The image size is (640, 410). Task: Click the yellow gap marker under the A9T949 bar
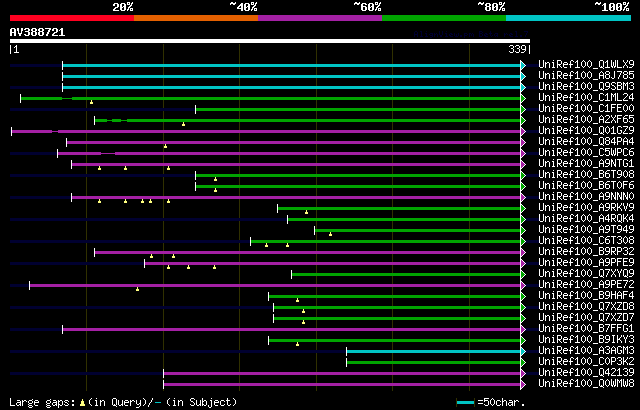[330, 234]
